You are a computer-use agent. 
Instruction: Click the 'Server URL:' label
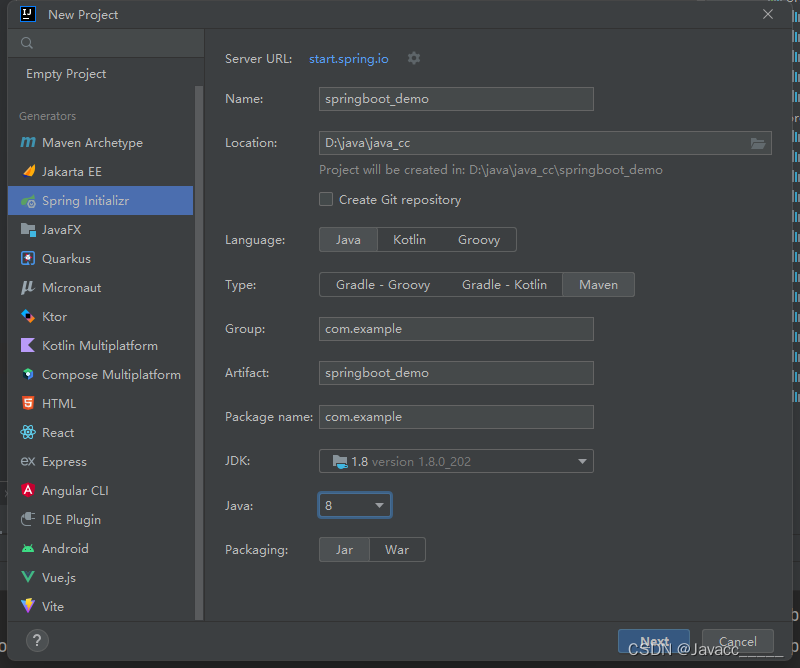point(259,59)
